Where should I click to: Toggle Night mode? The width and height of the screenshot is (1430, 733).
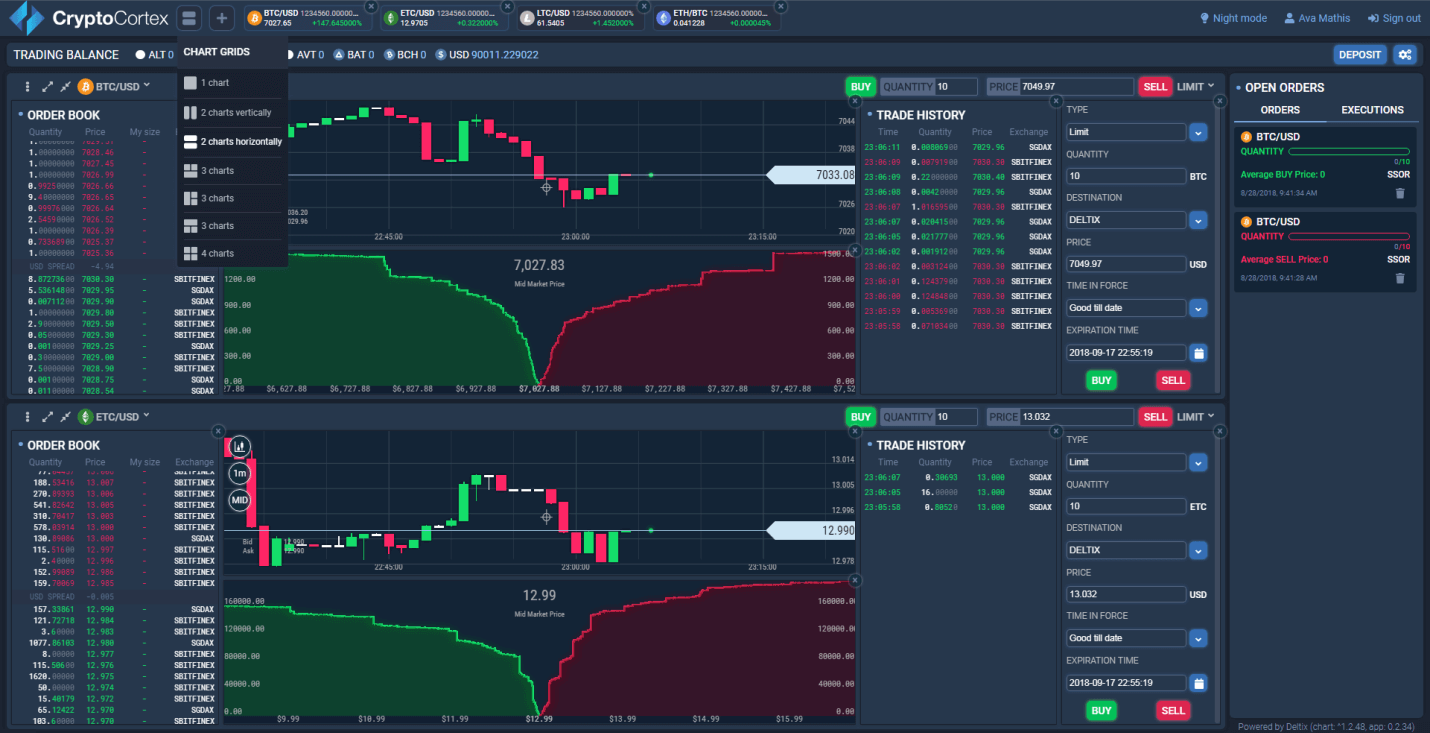(x=1233, y=18)
